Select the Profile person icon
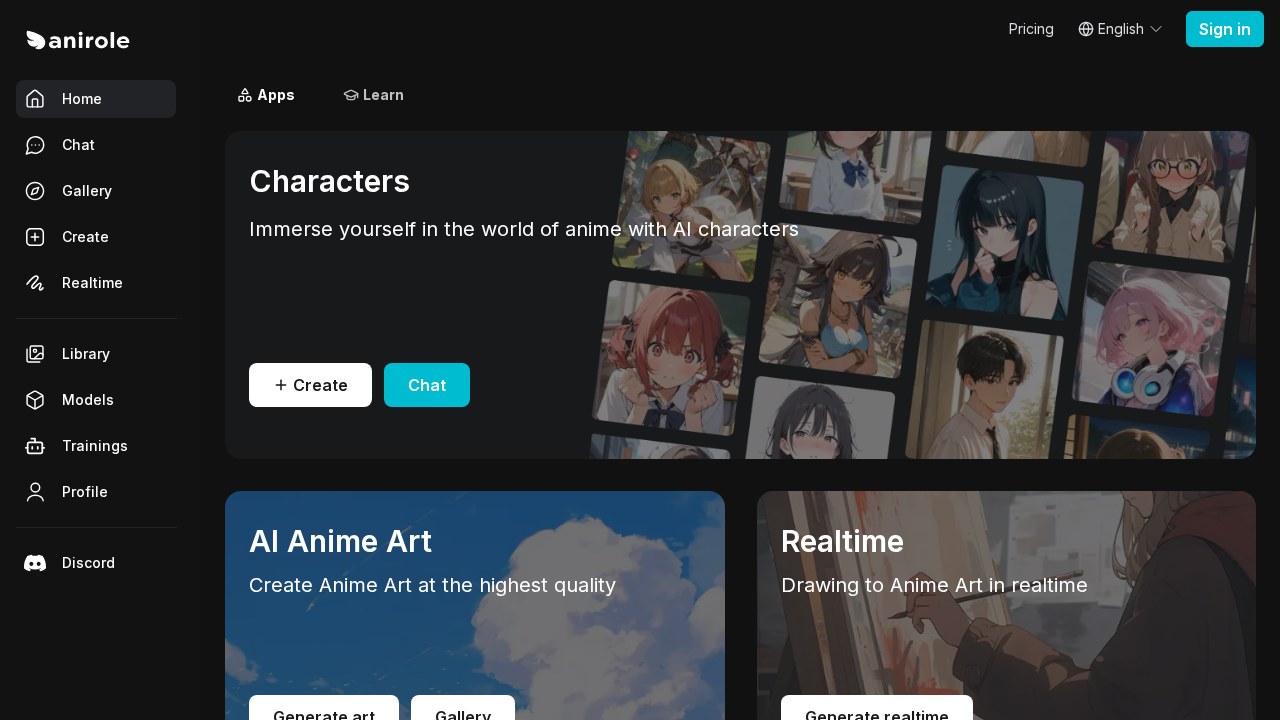This screenshot has width=1280, height=720. pyautogui.click(x=34, y=491)
